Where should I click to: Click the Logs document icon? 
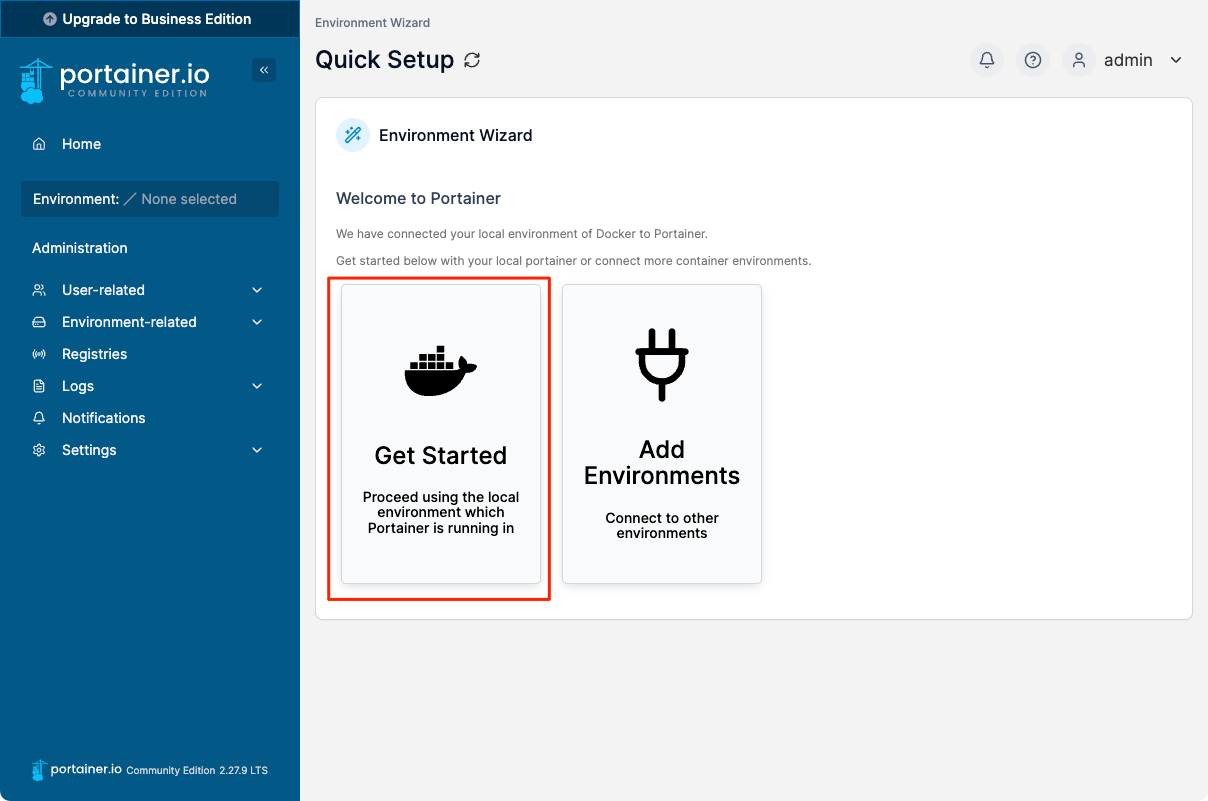(39, 386)
